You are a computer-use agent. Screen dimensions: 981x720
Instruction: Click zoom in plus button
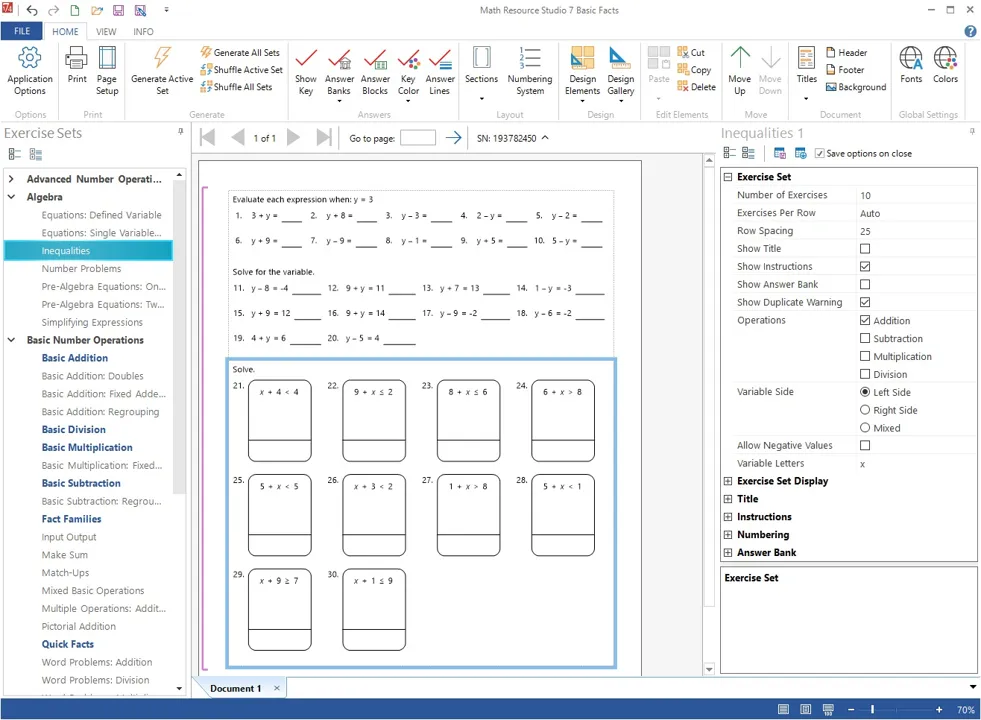(x=938, y=709)
